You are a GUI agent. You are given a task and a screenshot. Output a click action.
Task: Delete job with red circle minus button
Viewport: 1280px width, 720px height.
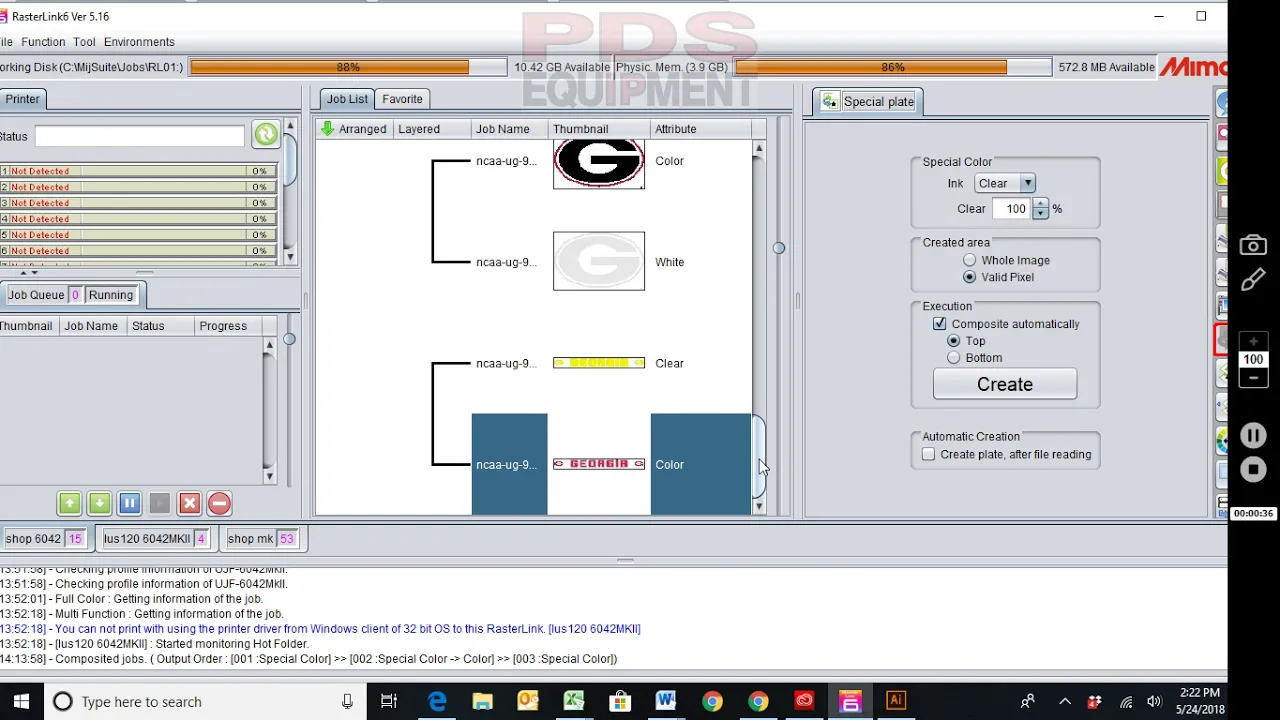219,503
